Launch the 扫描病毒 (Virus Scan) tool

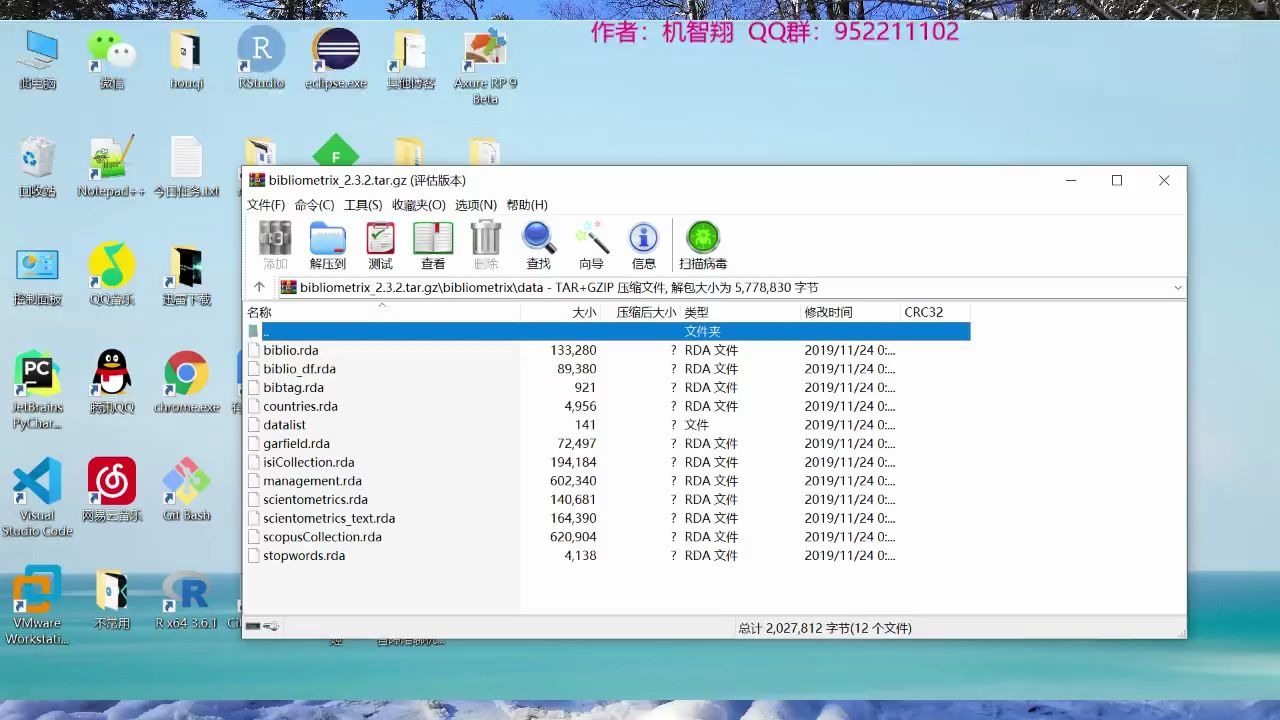tap(702, 244)
